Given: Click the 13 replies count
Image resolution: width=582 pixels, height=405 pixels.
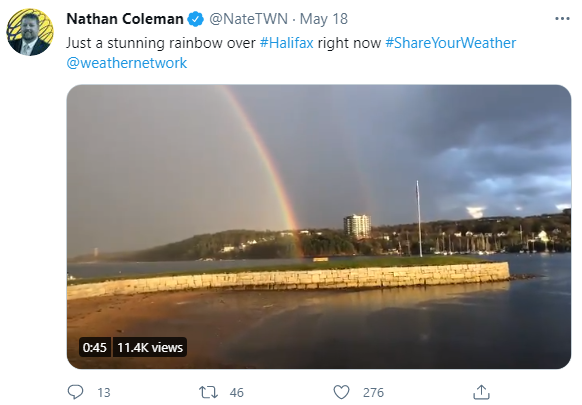Looking at the screenshot, I should [x=104, y=392].
